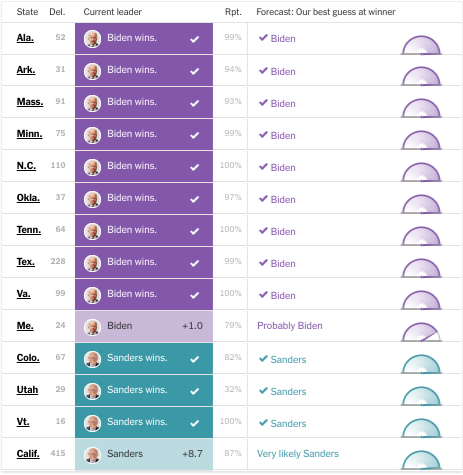Click Biden's photo in the Alabama row
The height and width of the screenshot is (475, 463).
[x=92, y=39]
